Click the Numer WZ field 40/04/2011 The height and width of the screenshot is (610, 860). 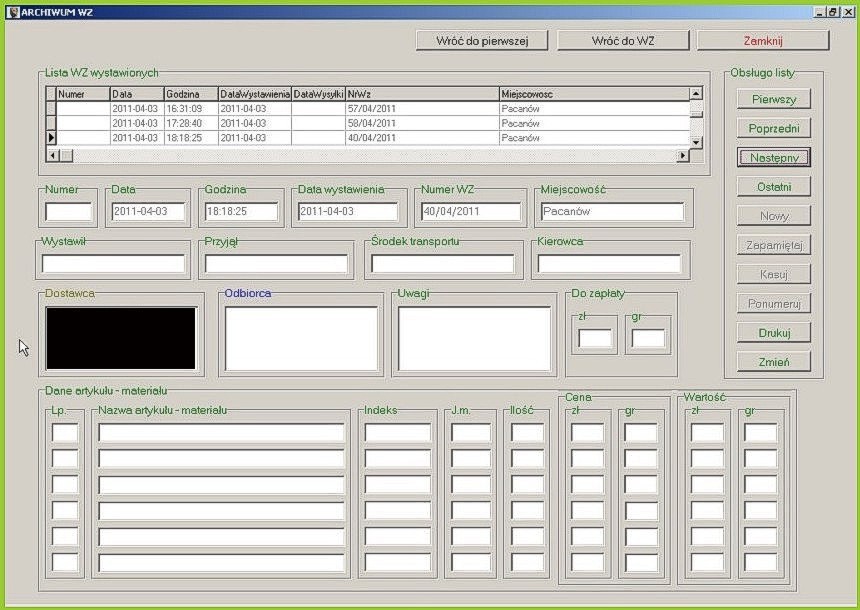click(471, 212)
